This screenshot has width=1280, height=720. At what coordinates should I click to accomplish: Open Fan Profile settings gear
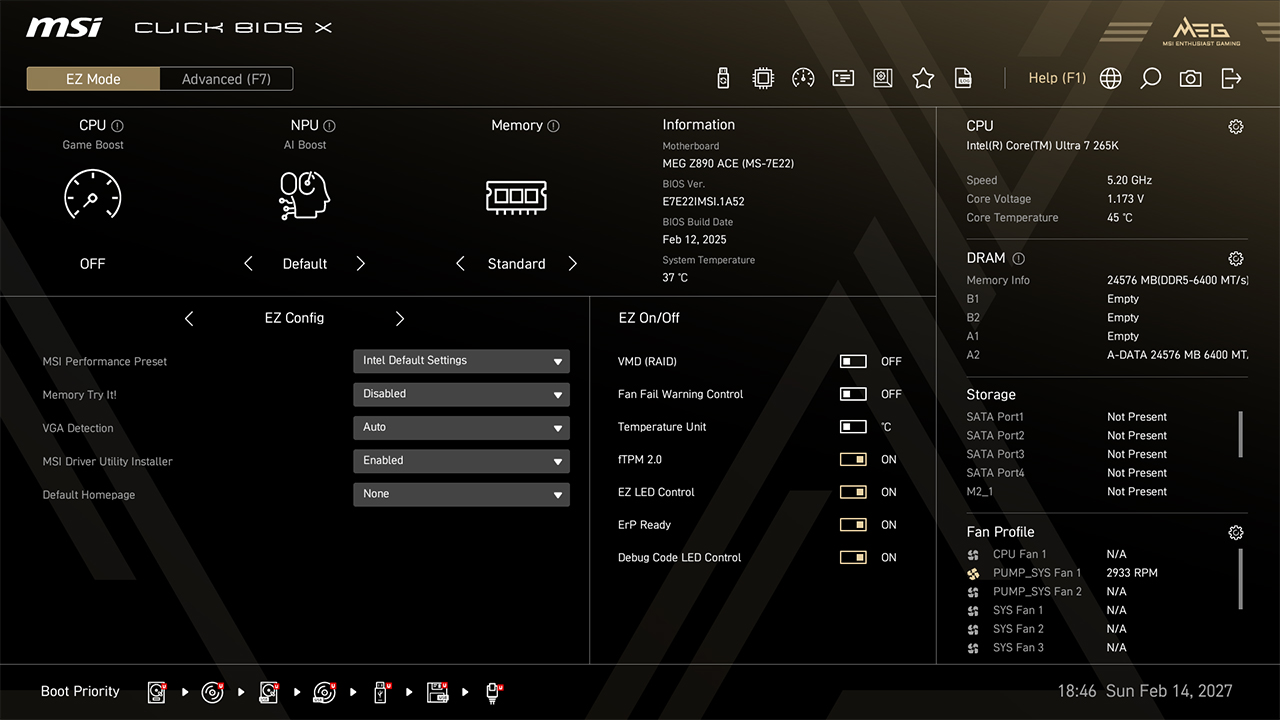pos(1235,533)
